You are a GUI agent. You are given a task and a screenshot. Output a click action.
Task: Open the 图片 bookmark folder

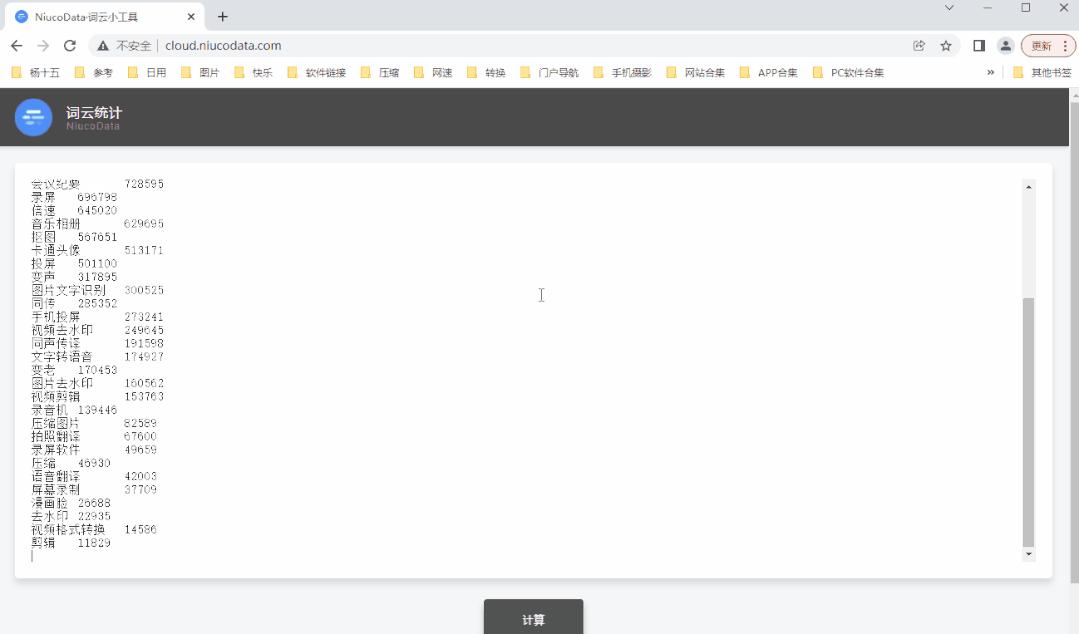(x=200, y=72)
